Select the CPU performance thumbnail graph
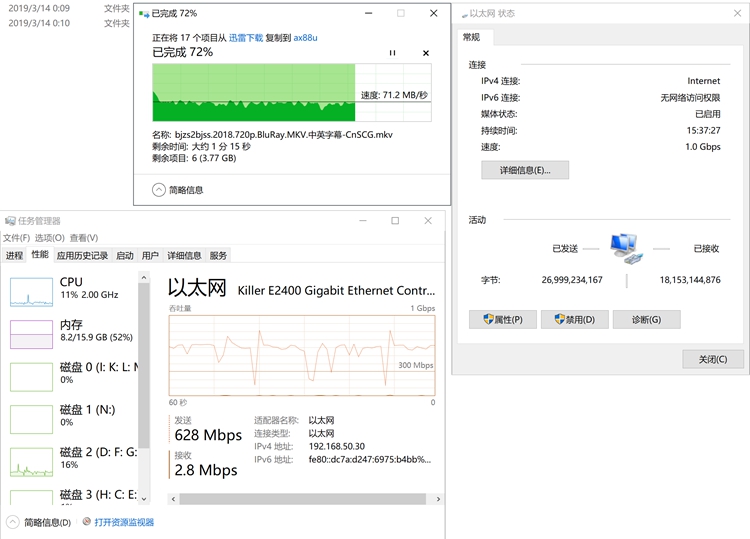 (x=32, y=292)
